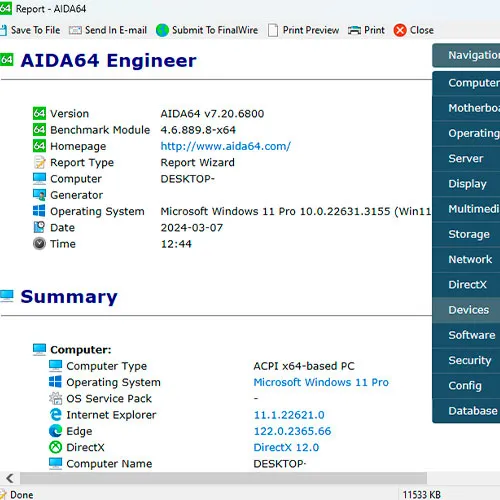
Task: Click the Homepage row AIDA64 icon
Action: [39, 146]
